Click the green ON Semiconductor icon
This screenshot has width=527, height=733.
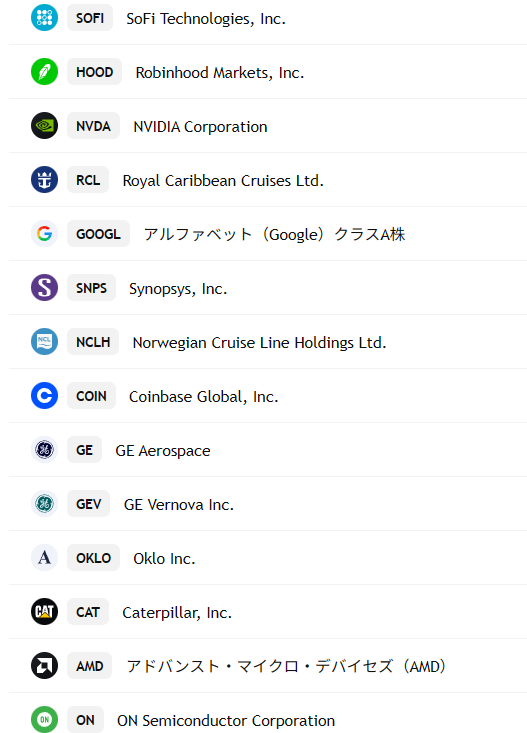tap(44, 719)
